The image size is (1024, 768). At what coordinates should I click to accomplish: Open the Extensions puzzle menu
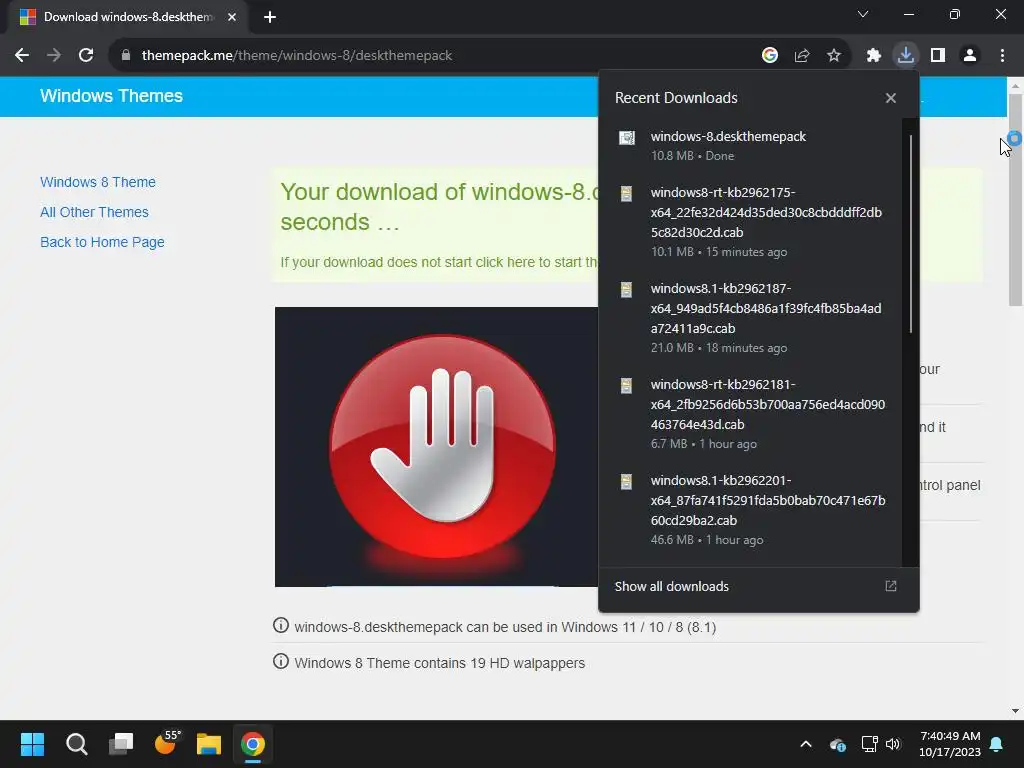[x=874, y=56]
